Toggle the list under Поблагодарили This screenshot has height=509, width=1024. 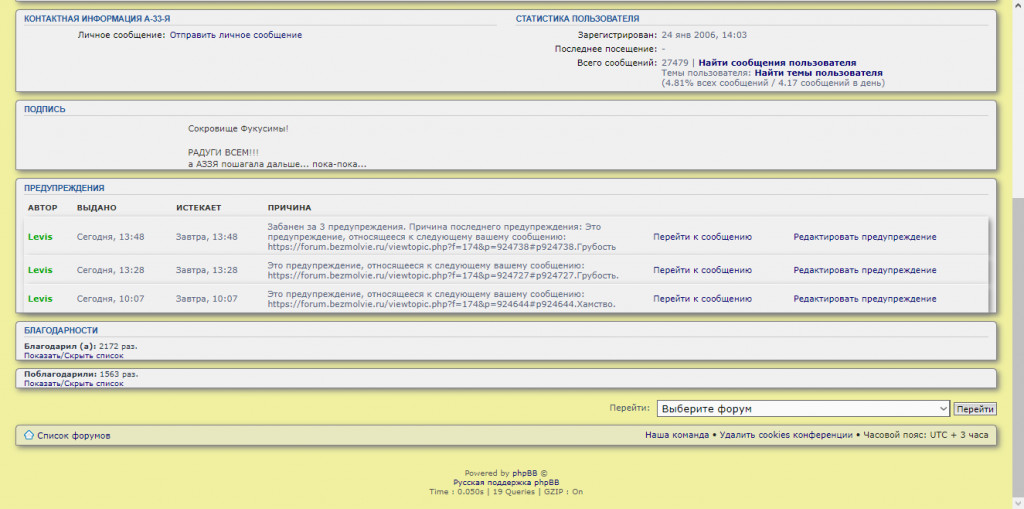pyautogui.click(x=74, y=384)
